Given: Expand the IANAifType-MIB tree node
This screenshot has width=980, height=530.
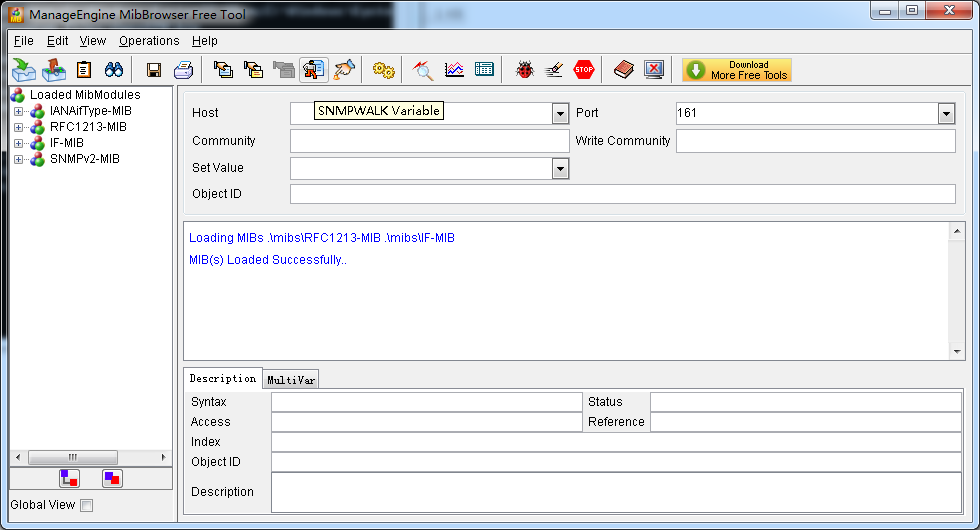Looking at the screenshot, I should pyautogui.click(x=18, y=111).
